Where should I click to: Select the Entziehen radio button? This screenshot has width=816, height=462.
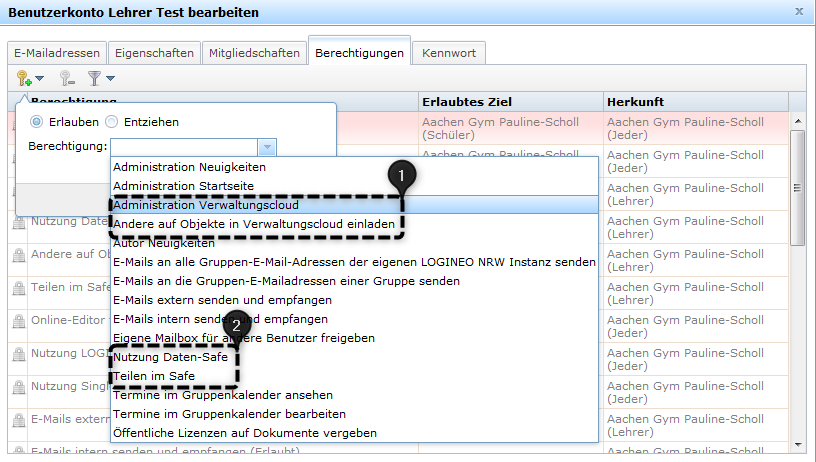111,122
